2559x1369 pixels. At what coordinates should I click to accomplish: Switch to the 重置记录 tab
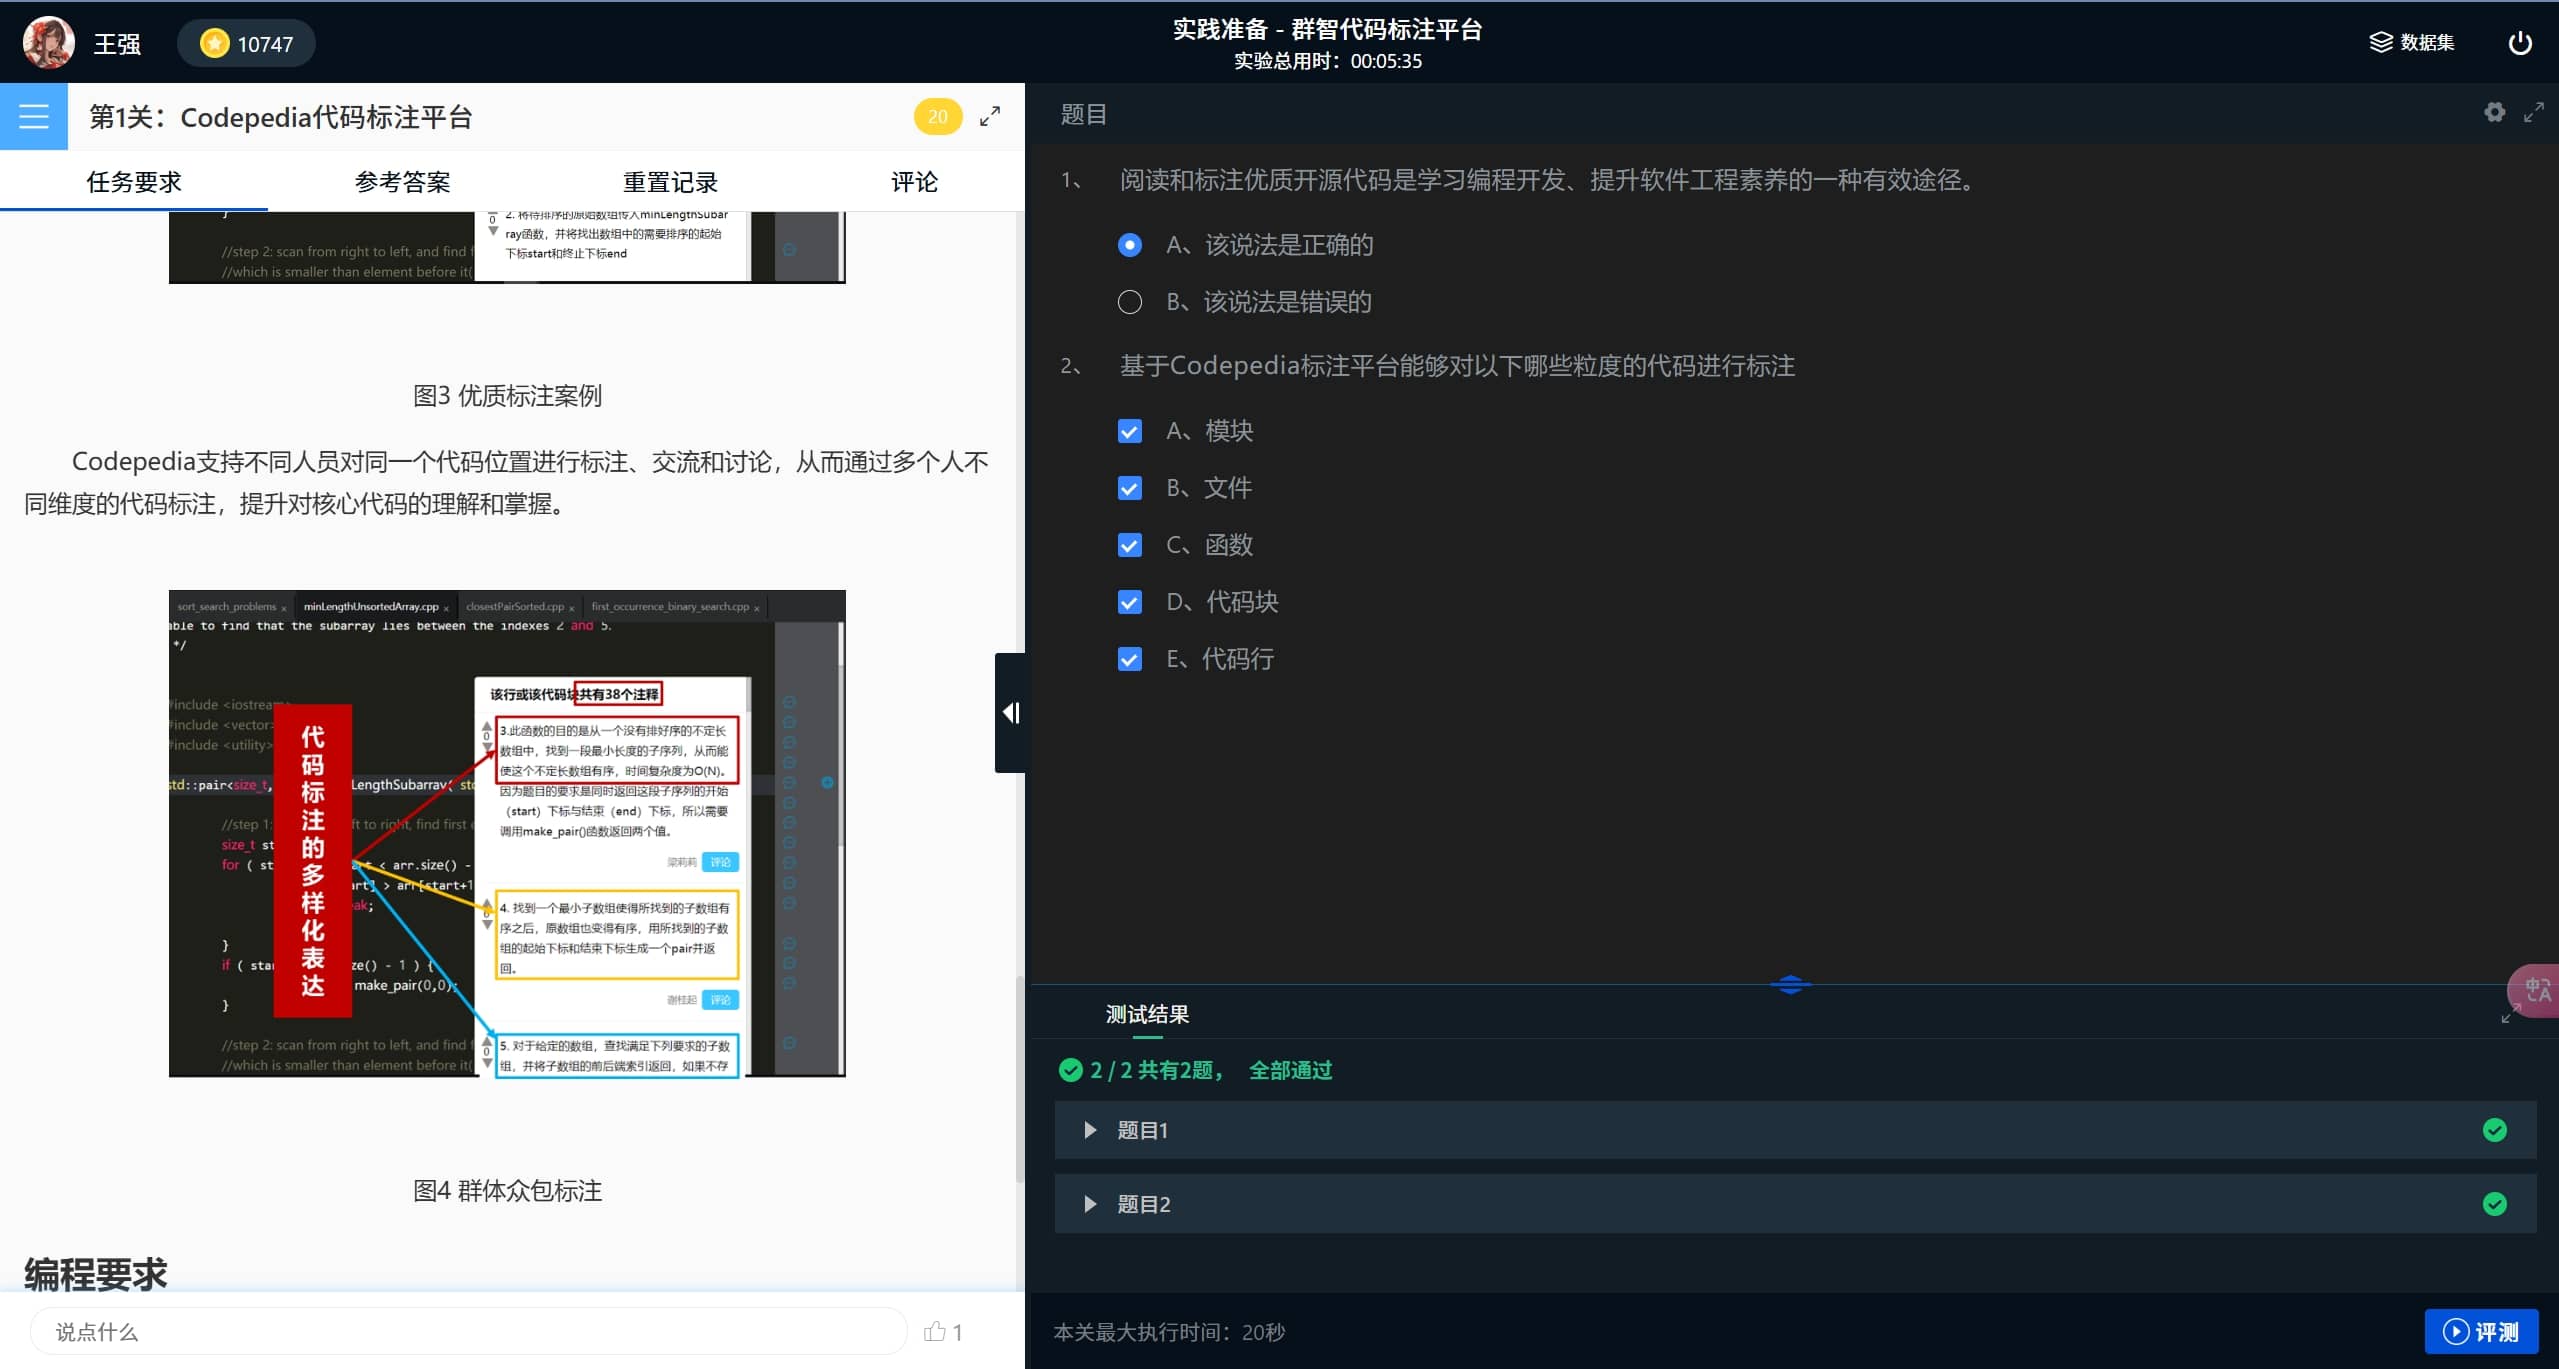670,182
